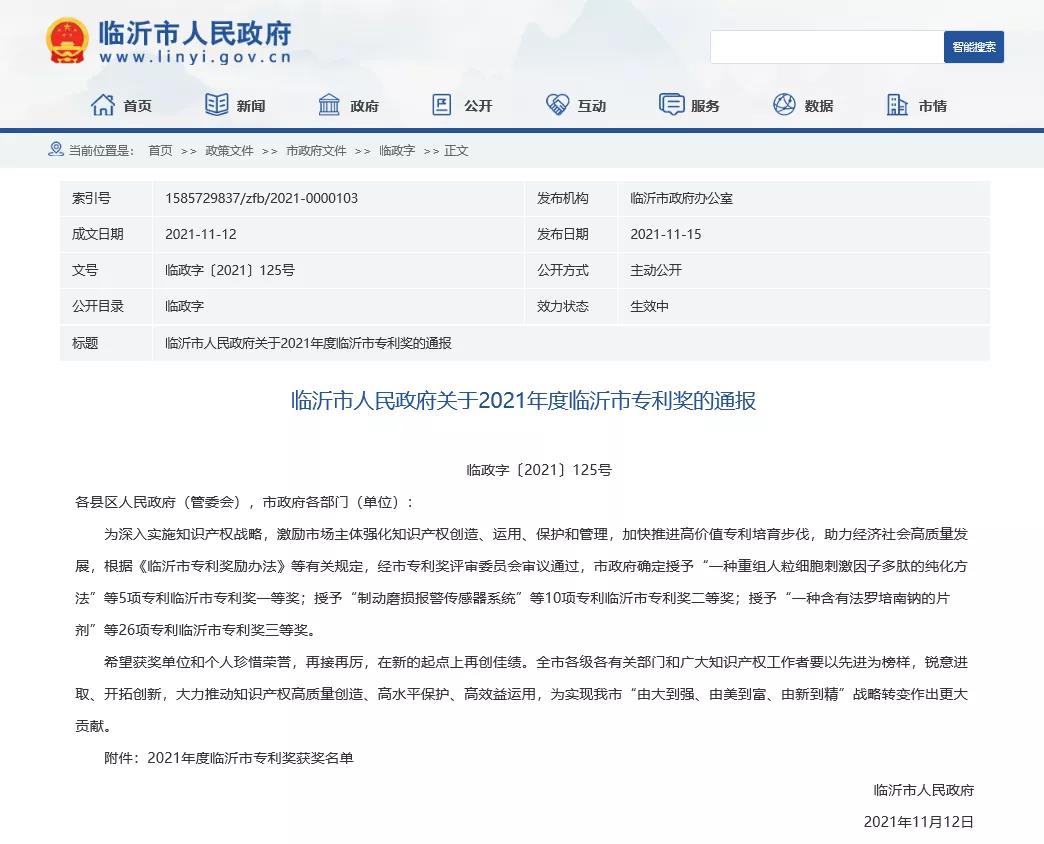
Task: Focus the site search input field
Action: (x=827, y=47)
